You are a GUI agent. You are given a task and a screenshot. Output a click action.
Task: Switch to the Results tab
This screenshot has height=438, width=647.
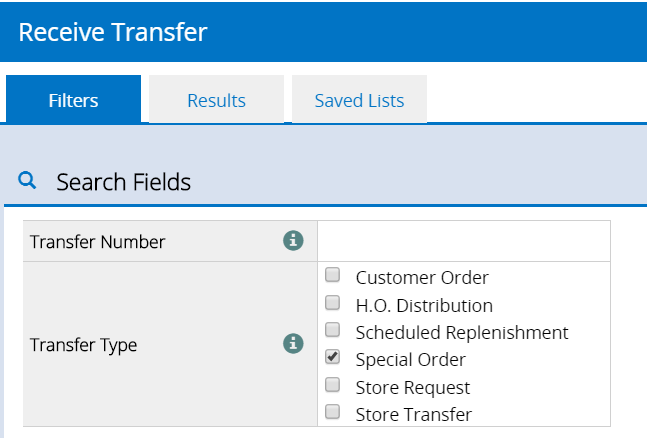pyautogui.click(x=216, y=100)
